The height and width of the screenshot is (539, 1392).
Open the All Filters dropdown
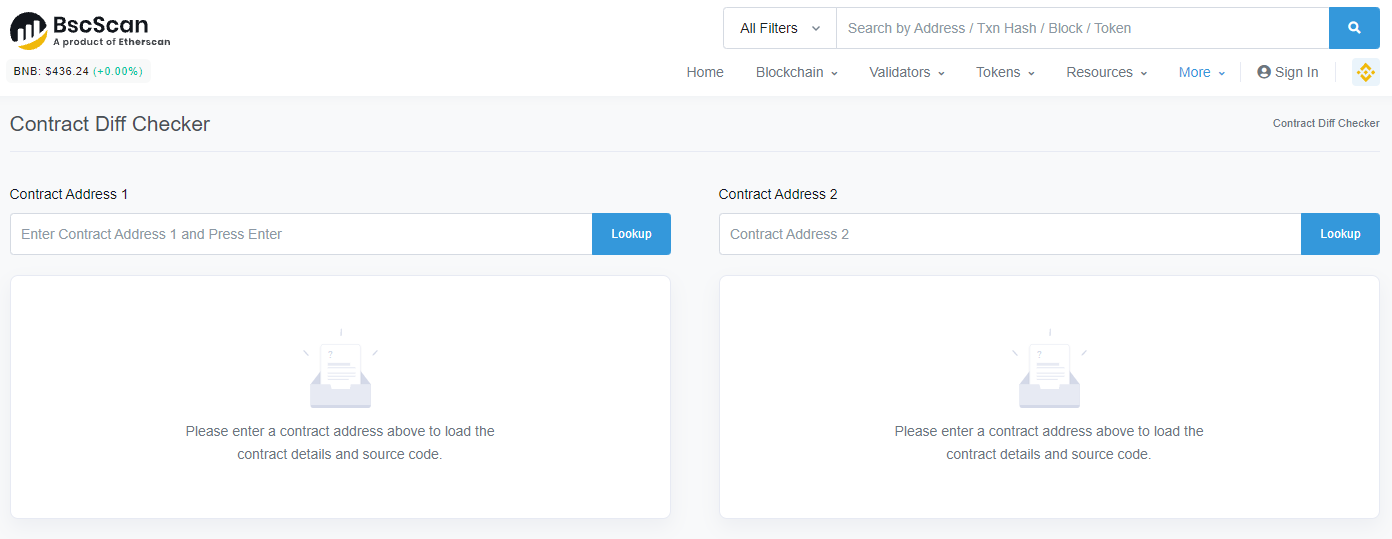click(x=779, y=28)
